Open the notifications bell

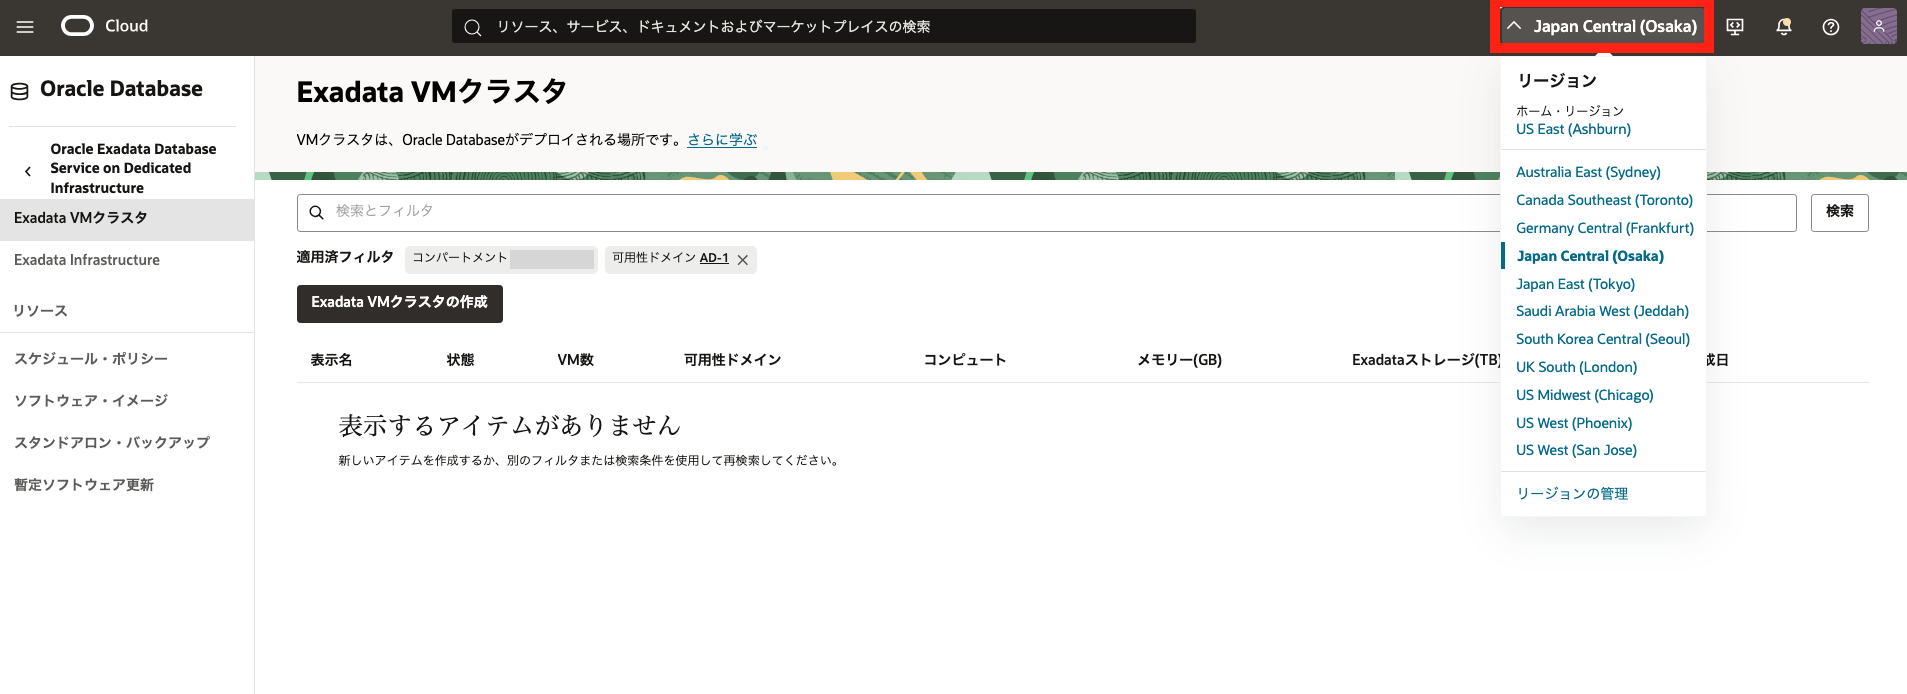pos(1783,27)
